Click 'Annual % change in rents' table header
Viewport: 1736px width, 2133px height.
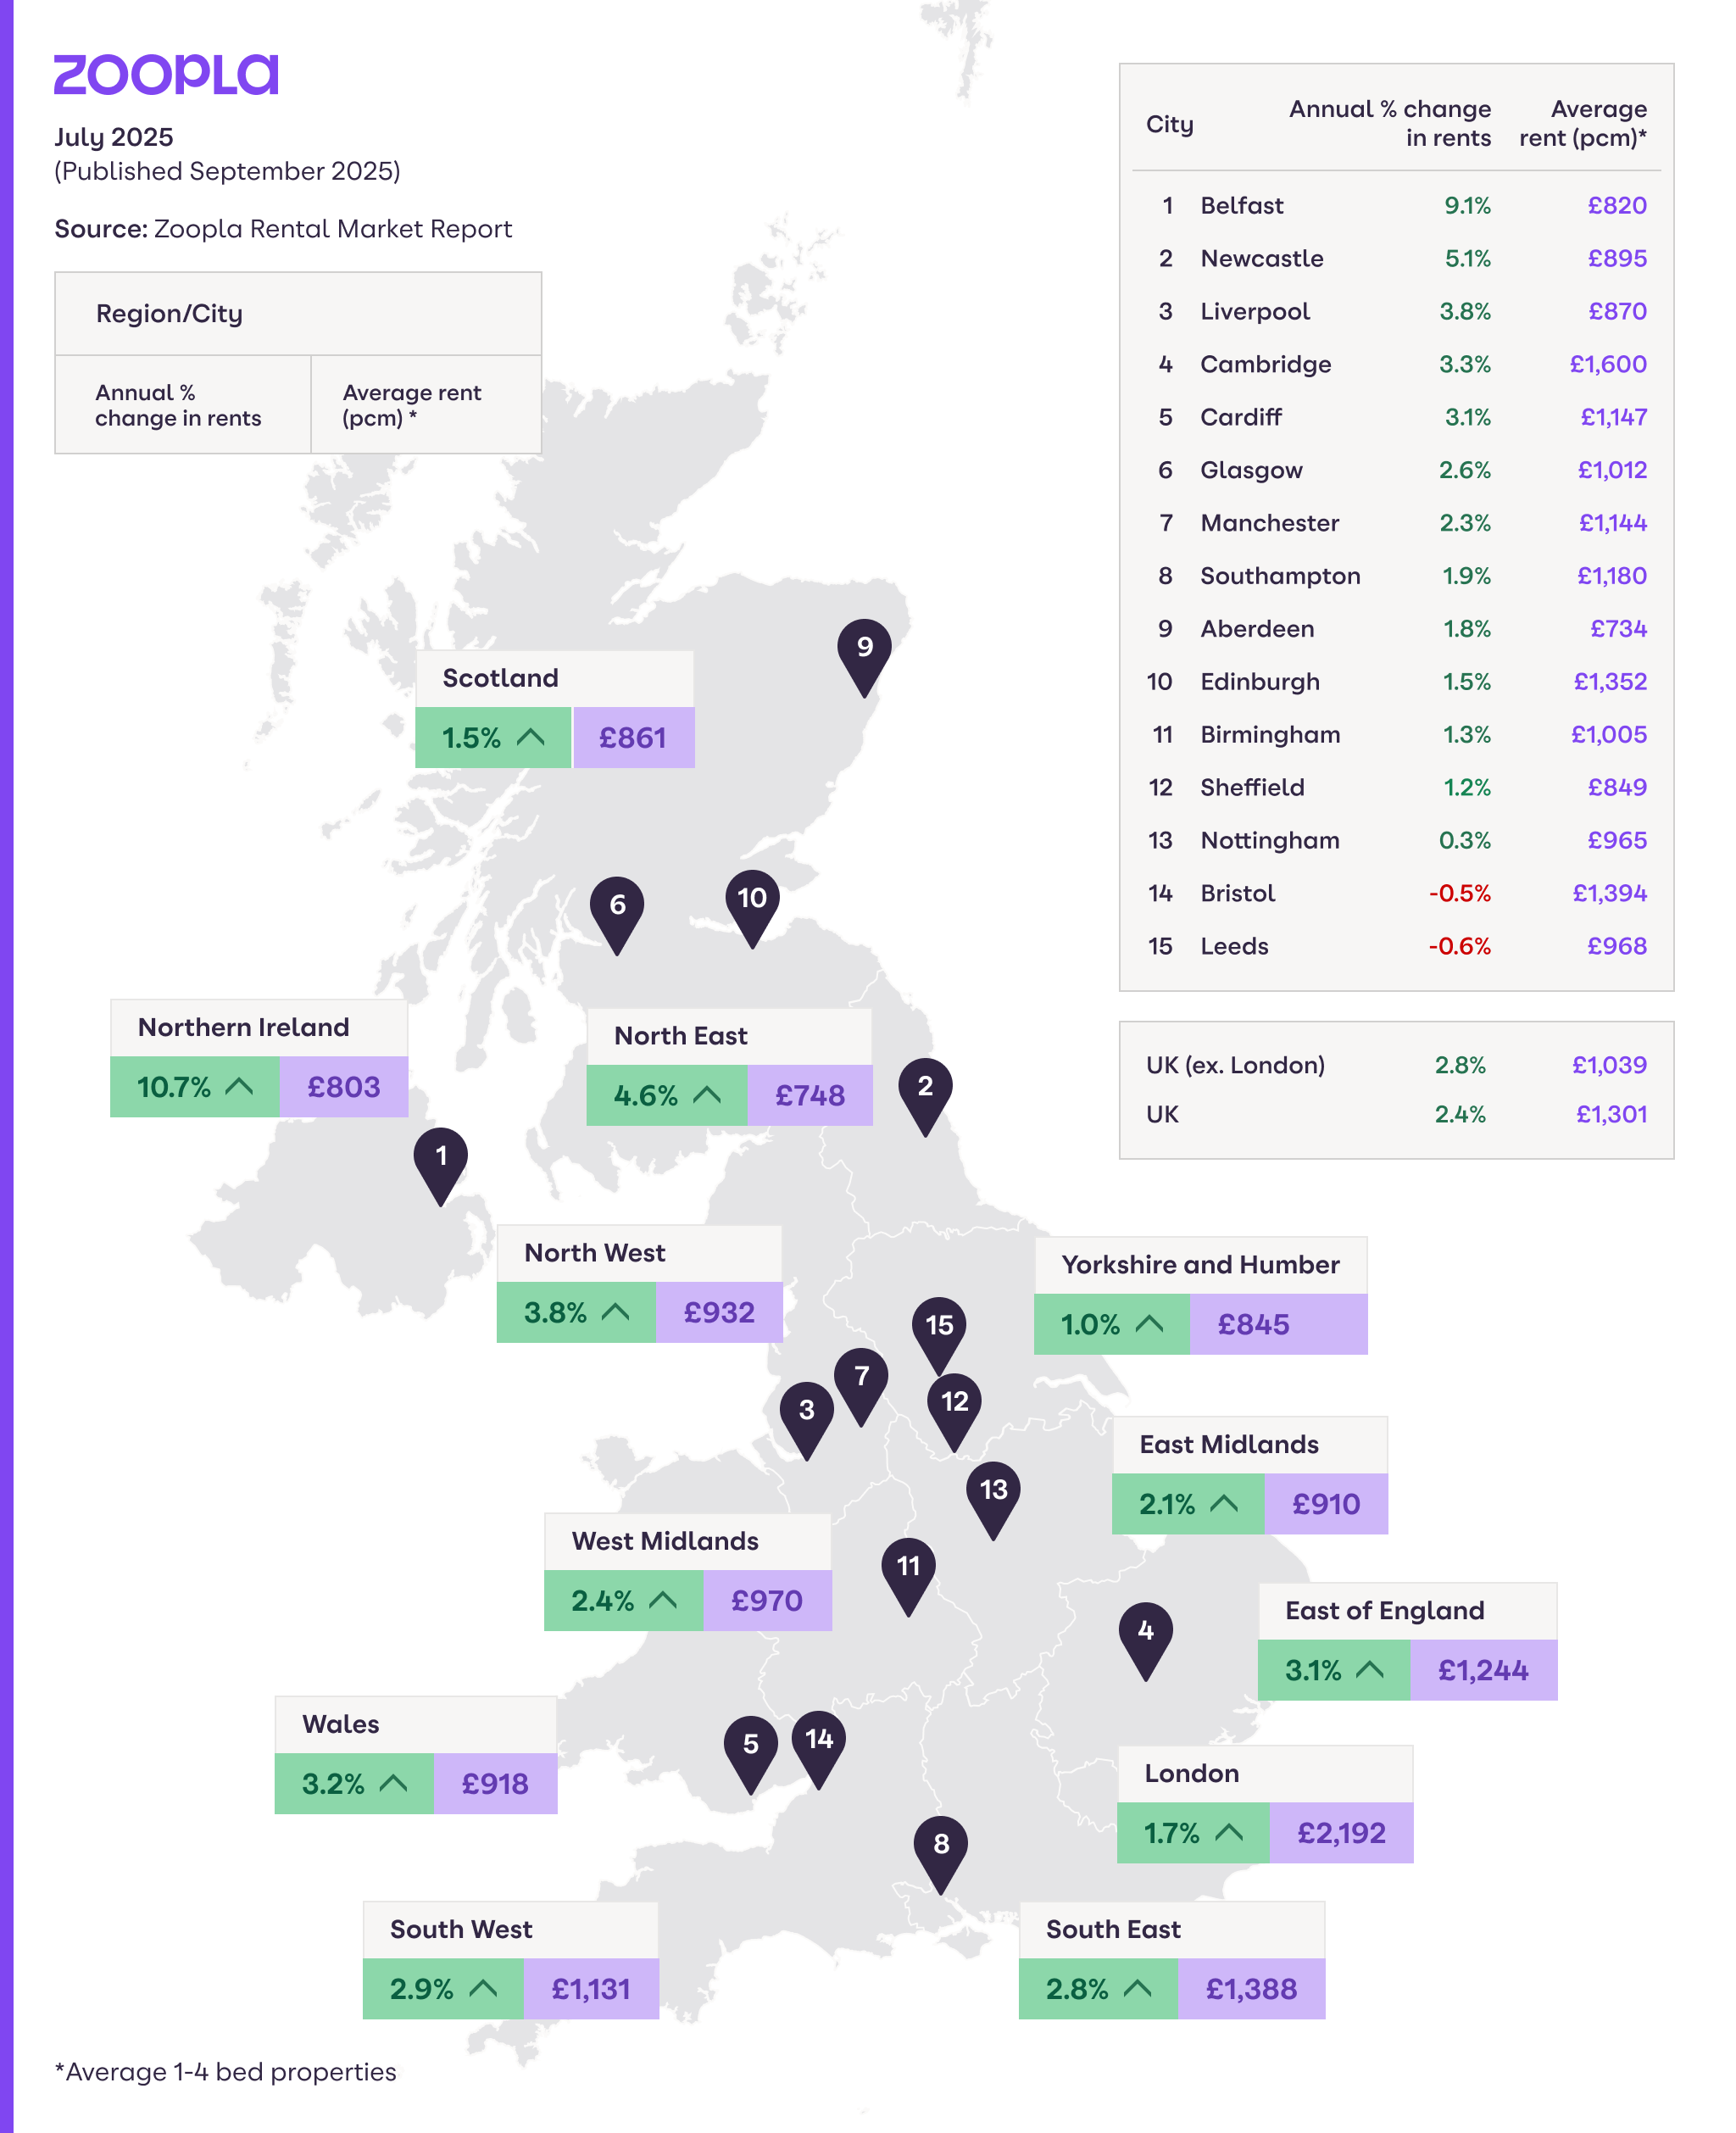(x=1389, y=123)
